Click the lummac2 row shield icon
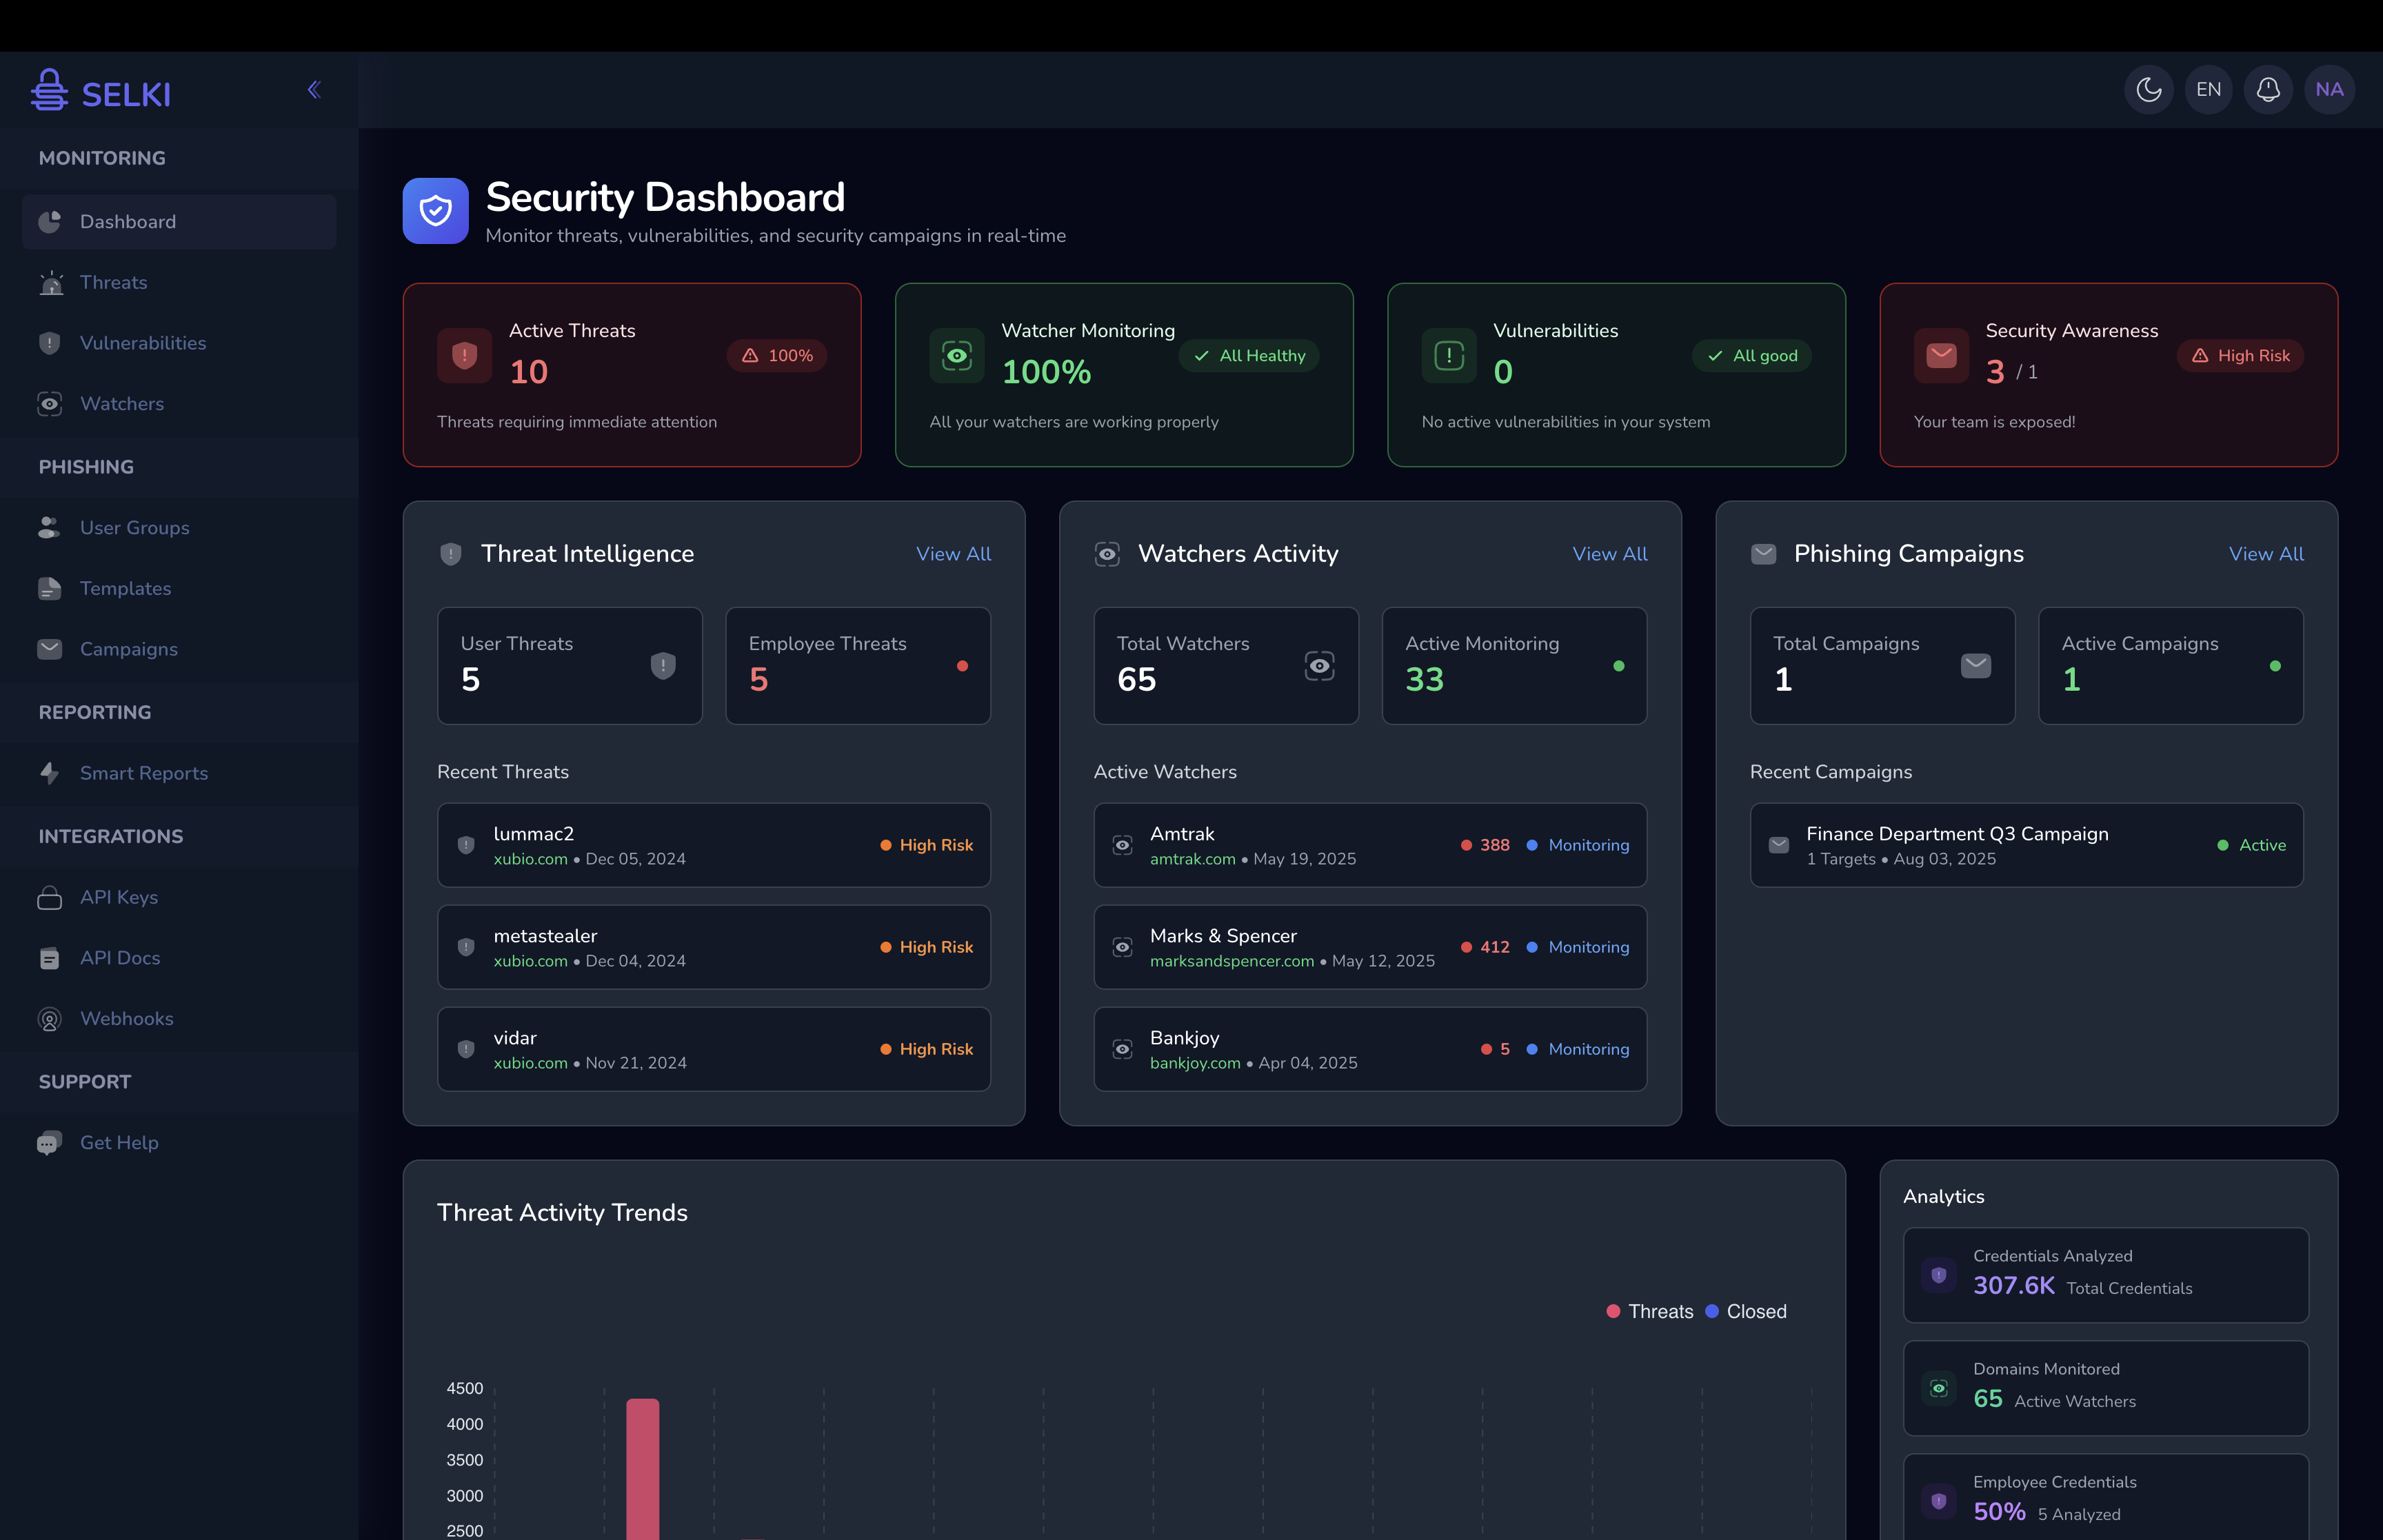Screen dimensions: 2383x1540 tap(466, 845)
